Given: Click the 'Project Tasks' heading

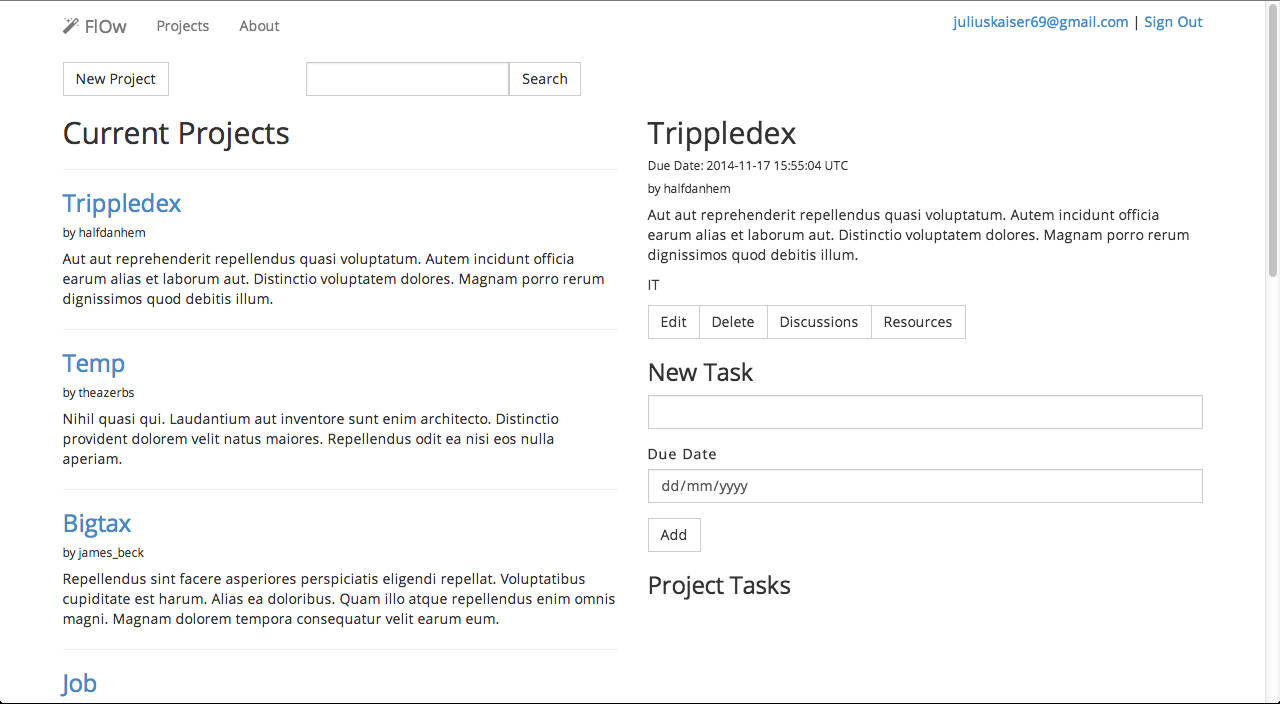Looking at the screenshot, I should [x=719, y=586].
